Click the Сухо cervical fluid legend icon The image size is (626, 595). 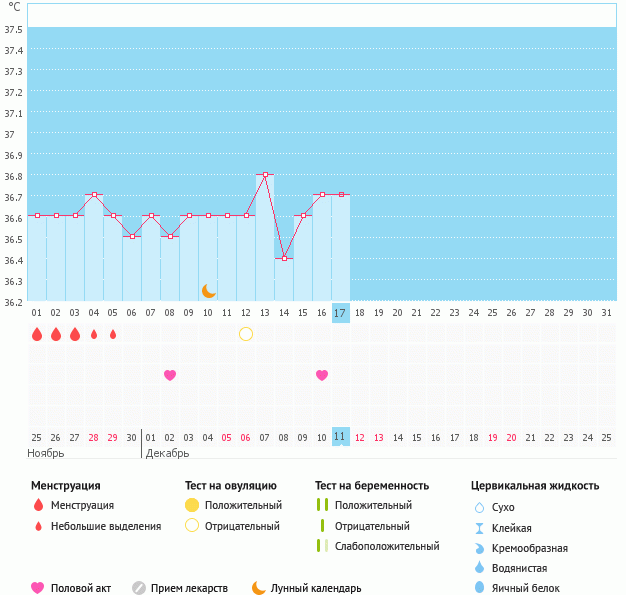coord(480,507)
